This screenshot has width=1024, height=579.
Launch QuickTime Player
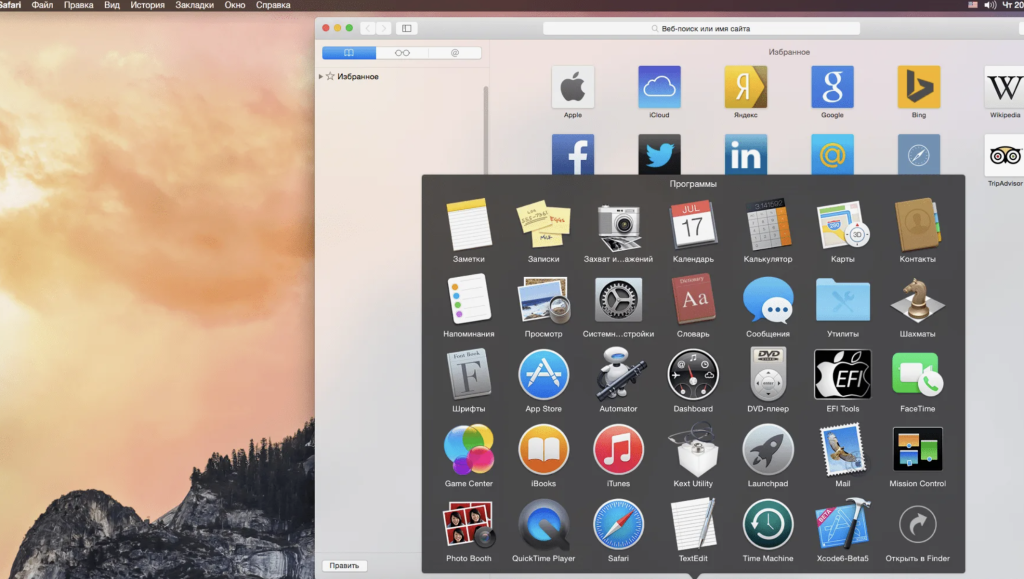coord(543,524)
